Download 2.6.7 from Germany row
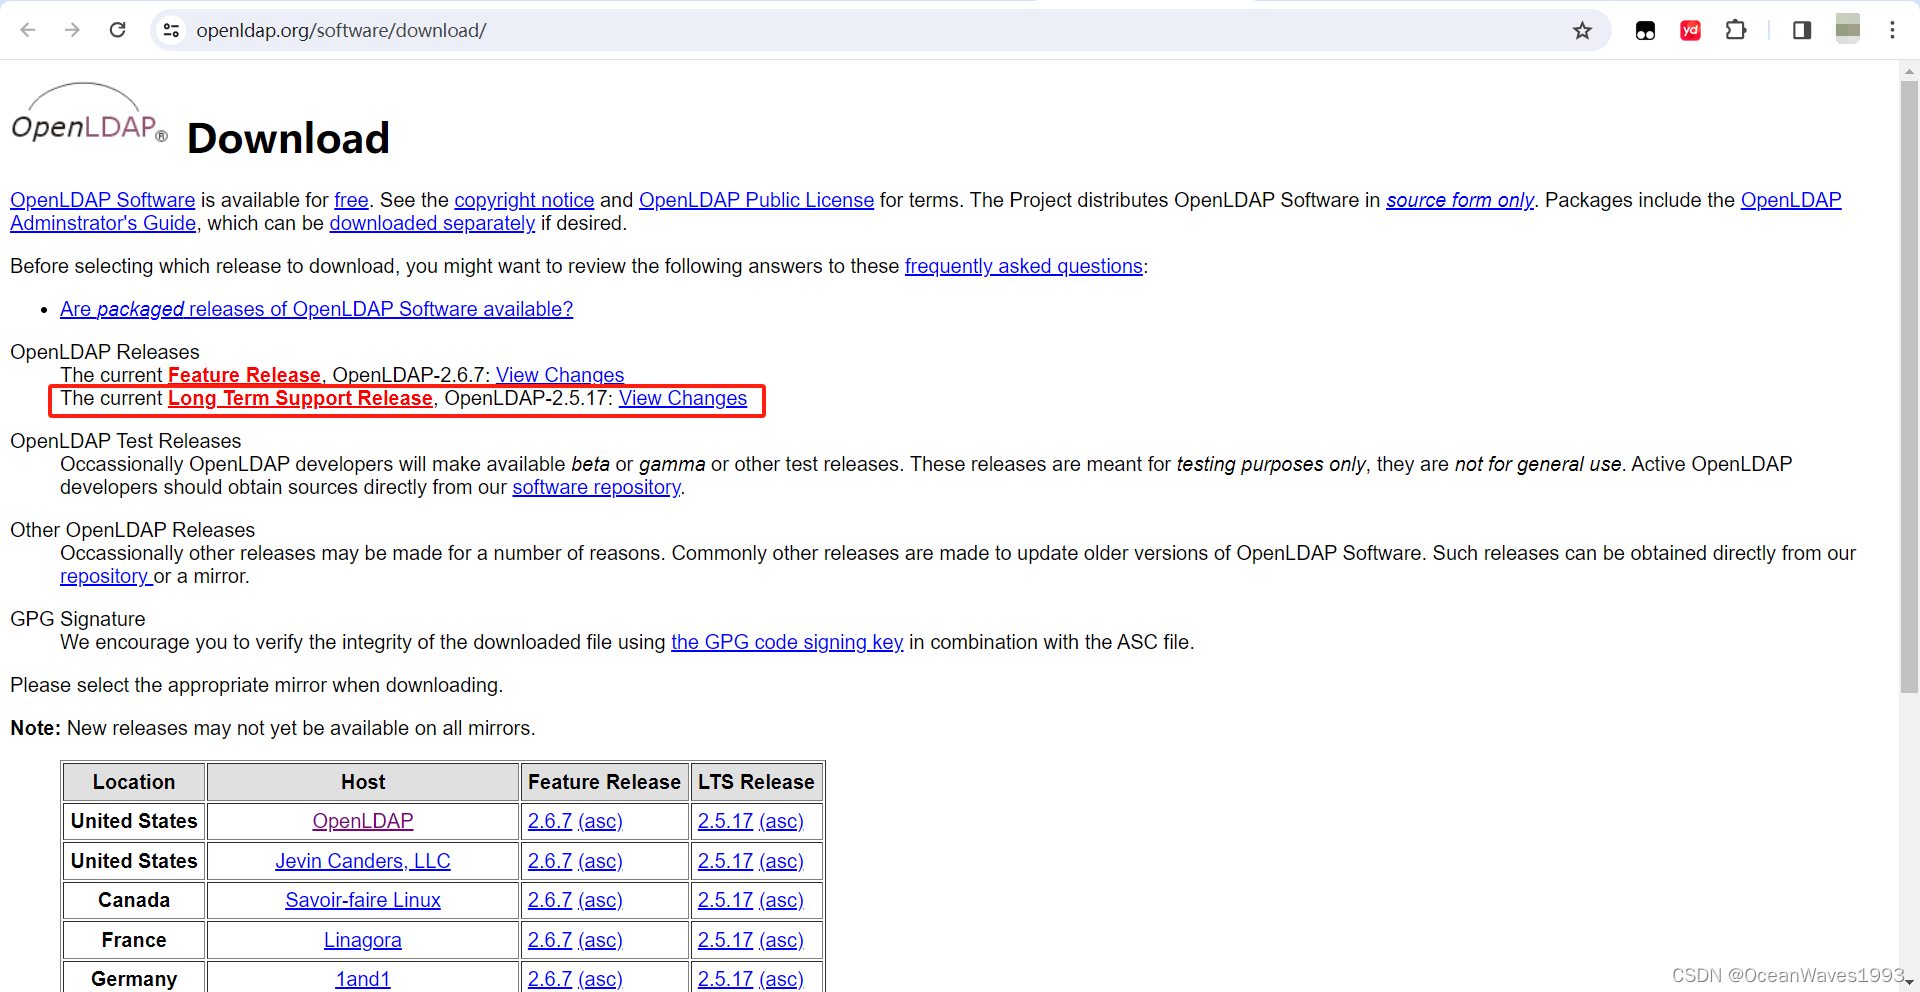 click(x=550, y=979)
